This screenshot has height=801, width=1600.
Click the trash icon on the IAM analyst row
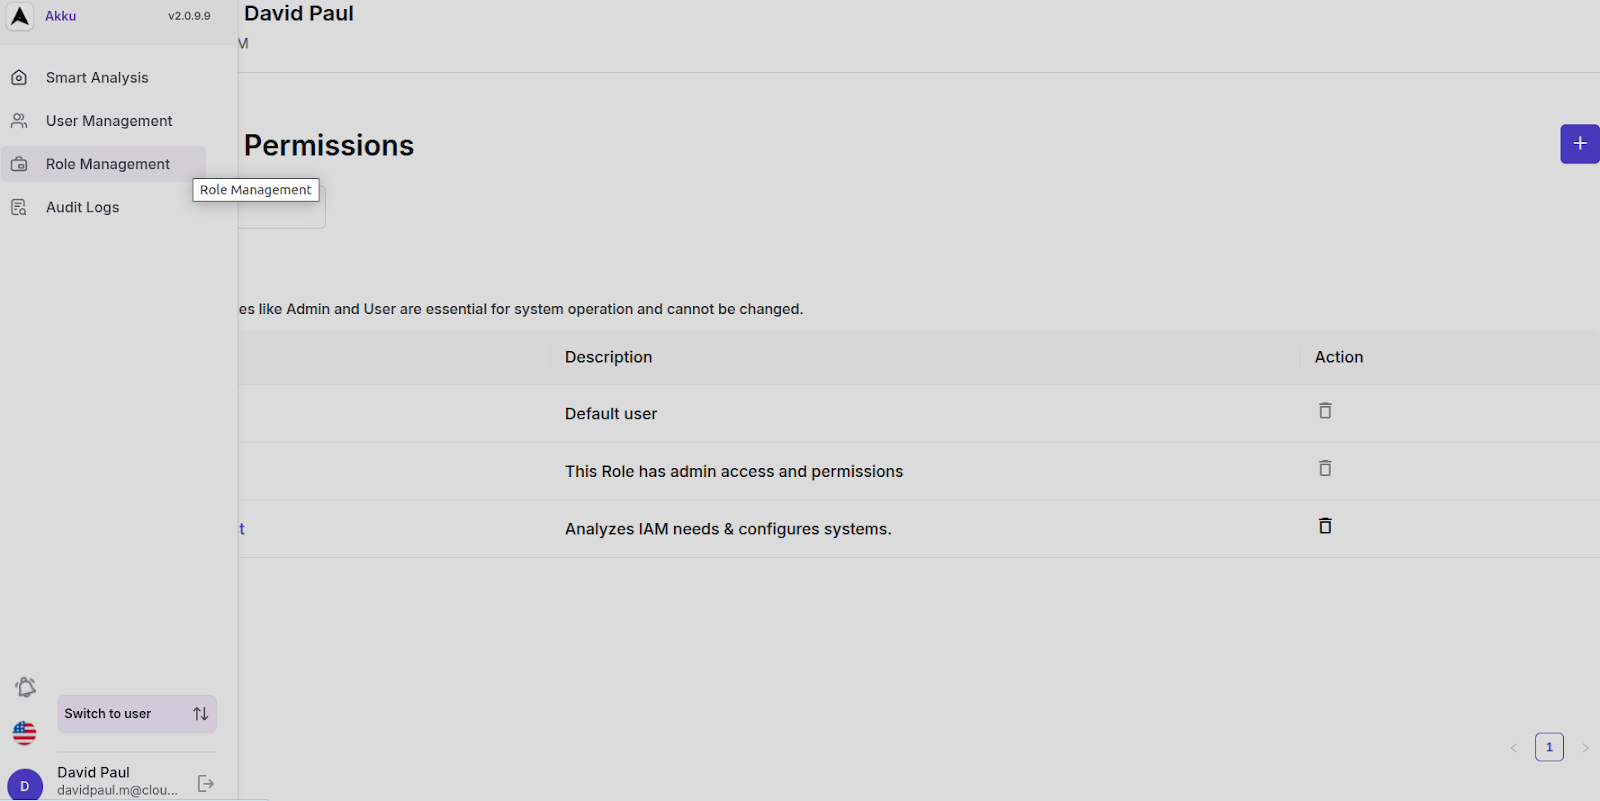(x=1324, y=525)
